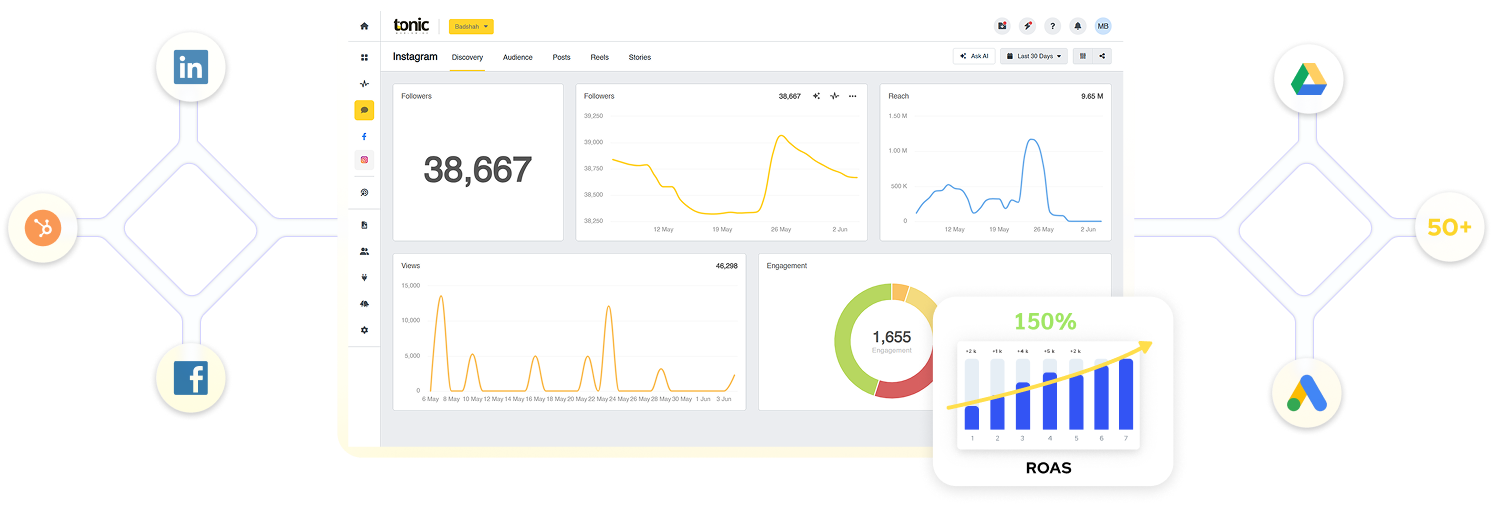The width and height of the screenshot is (1493, 506).
Task: Open the help question mark icon
Action: coord(1052,26)
